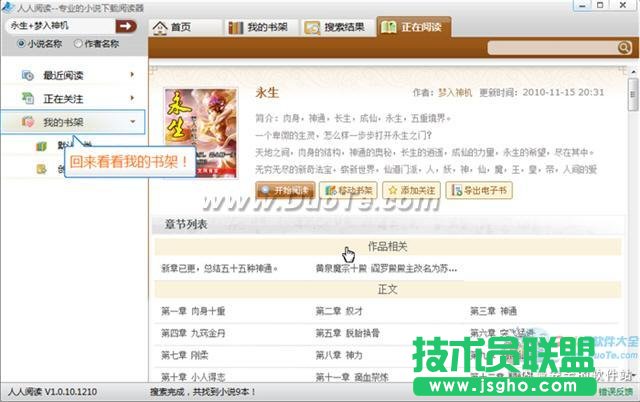This screenshot has height=402, width=640.
Task: Click the 开始阅读 button
Action: [x=285, y=190]
